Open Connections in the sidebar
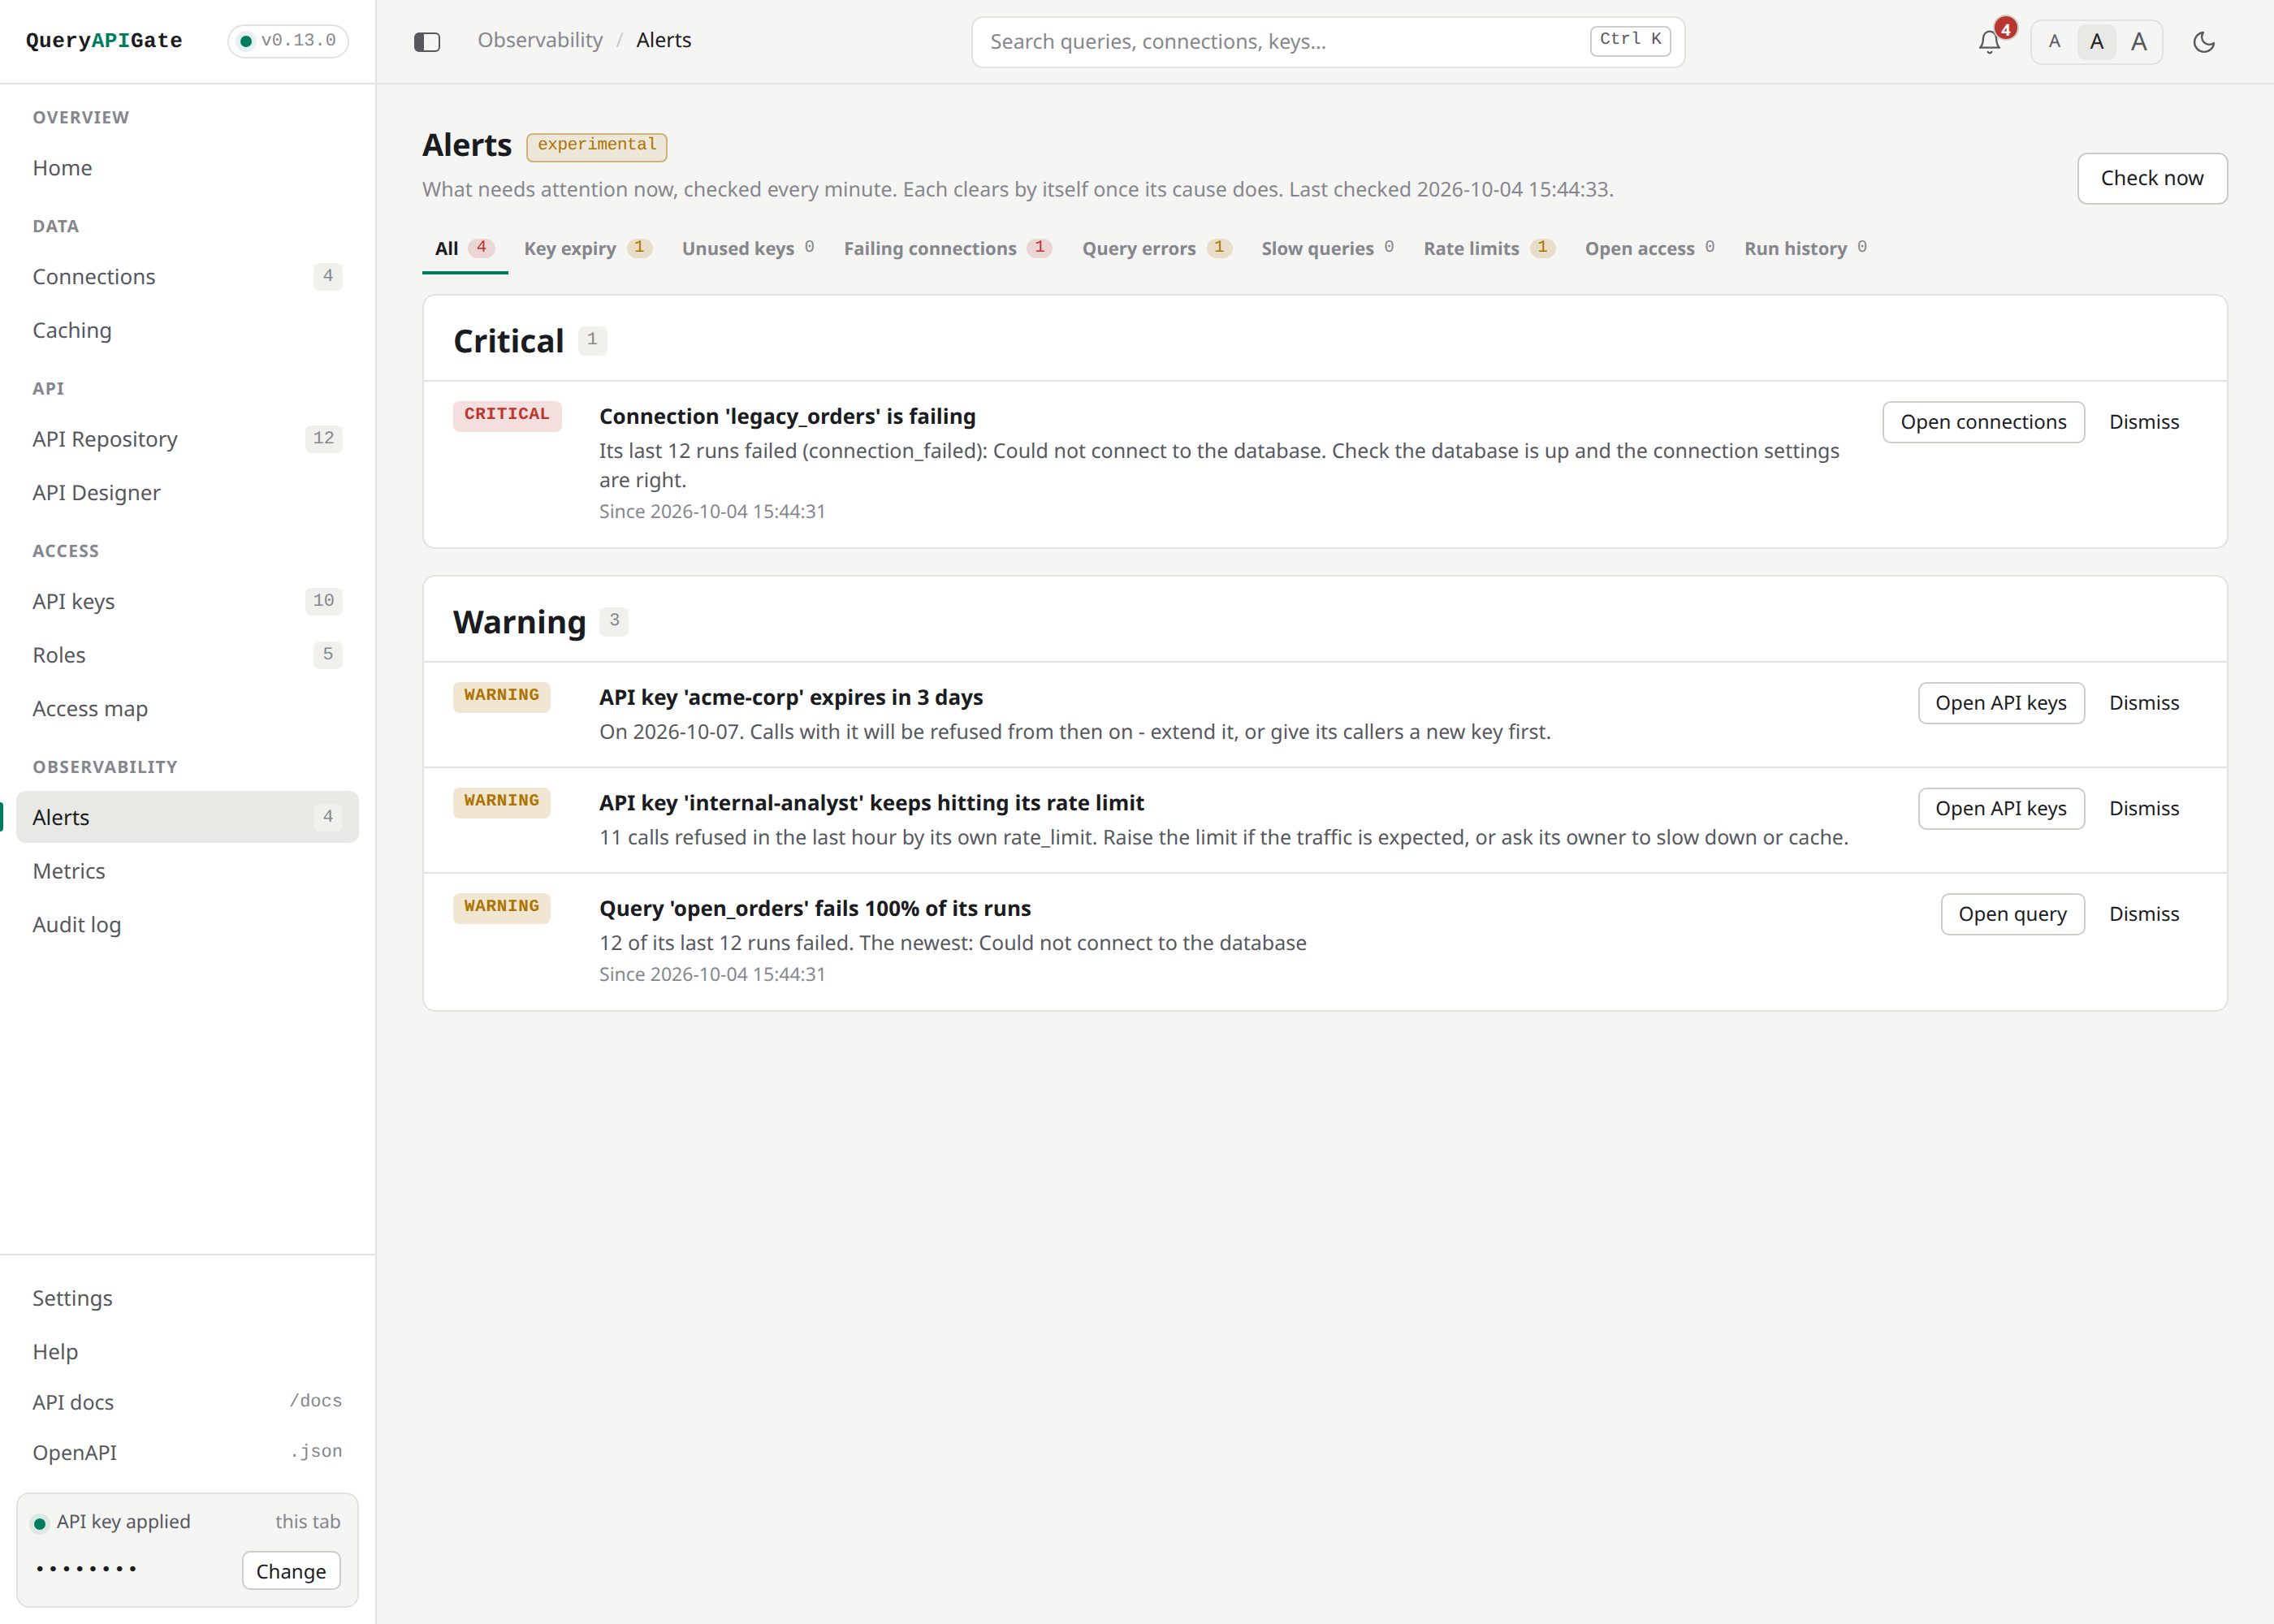 [187, 276]
